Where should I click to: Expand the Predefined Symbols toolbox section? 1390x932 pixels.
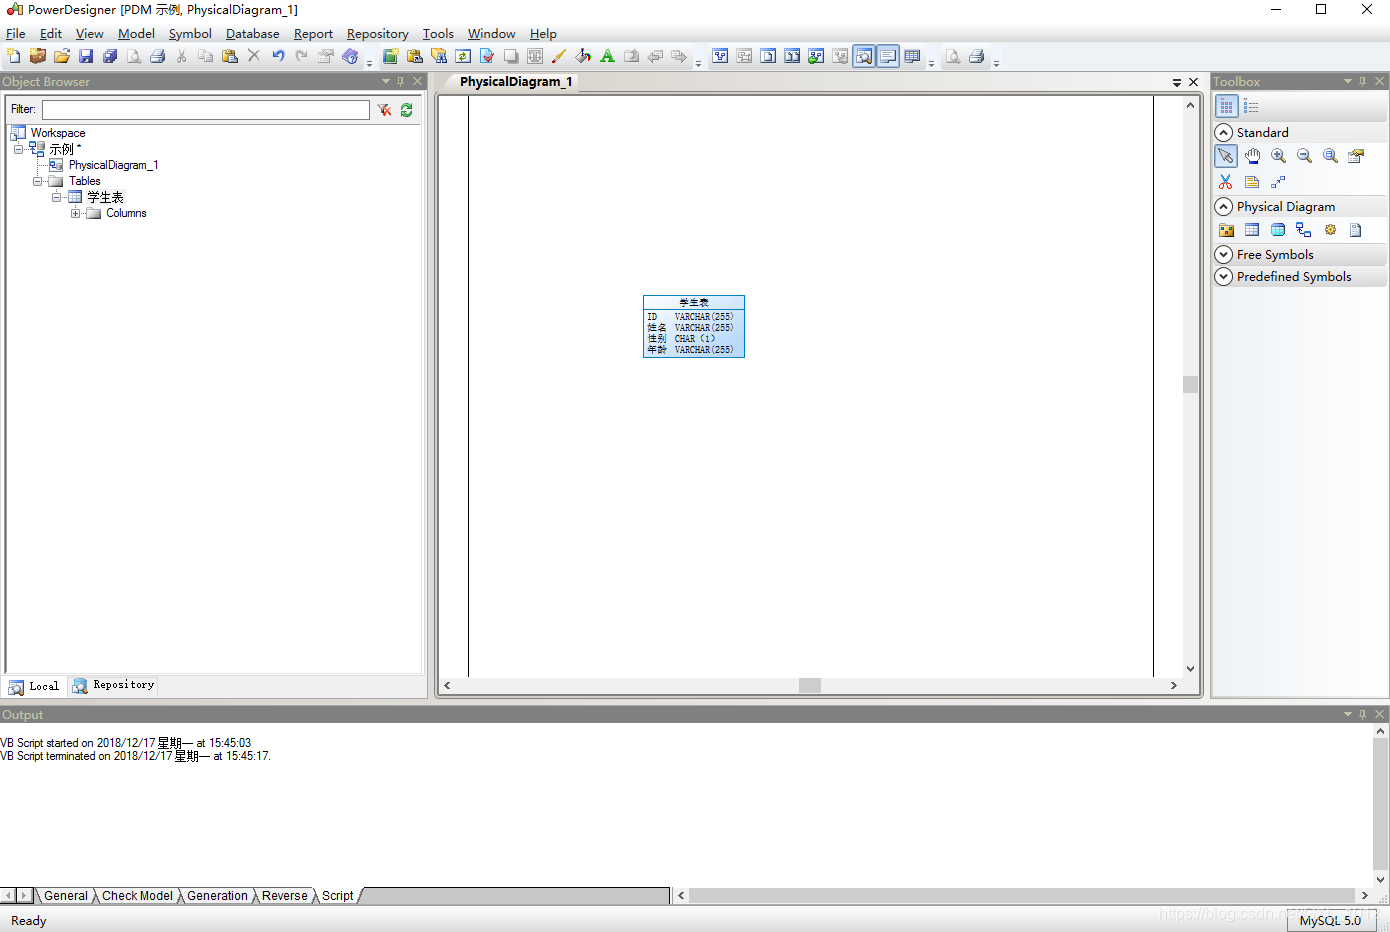(1224, 276)
